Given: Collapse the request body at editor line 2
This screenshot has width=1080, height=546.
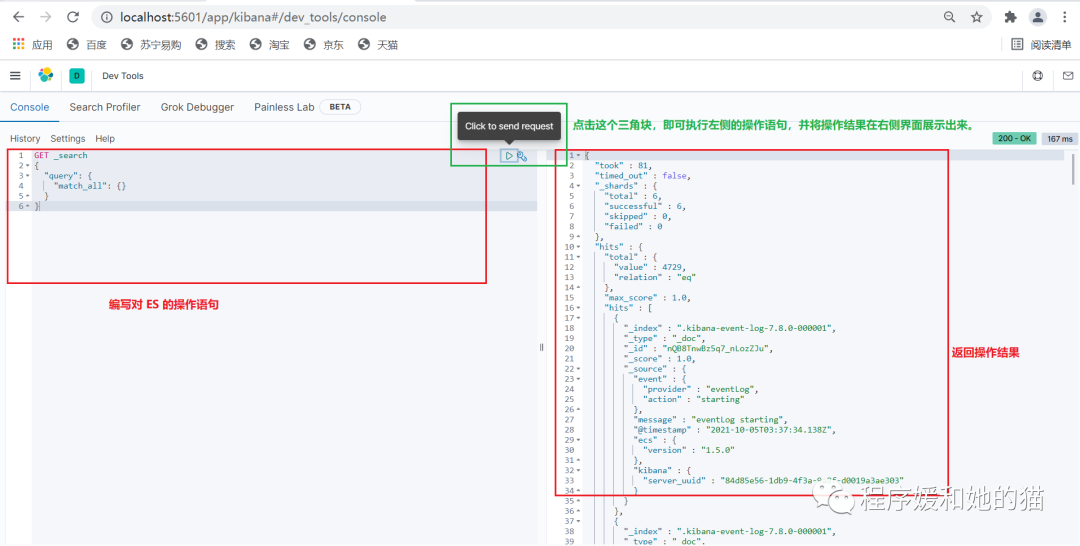Looking at the screenshot, I should point(27,166).
